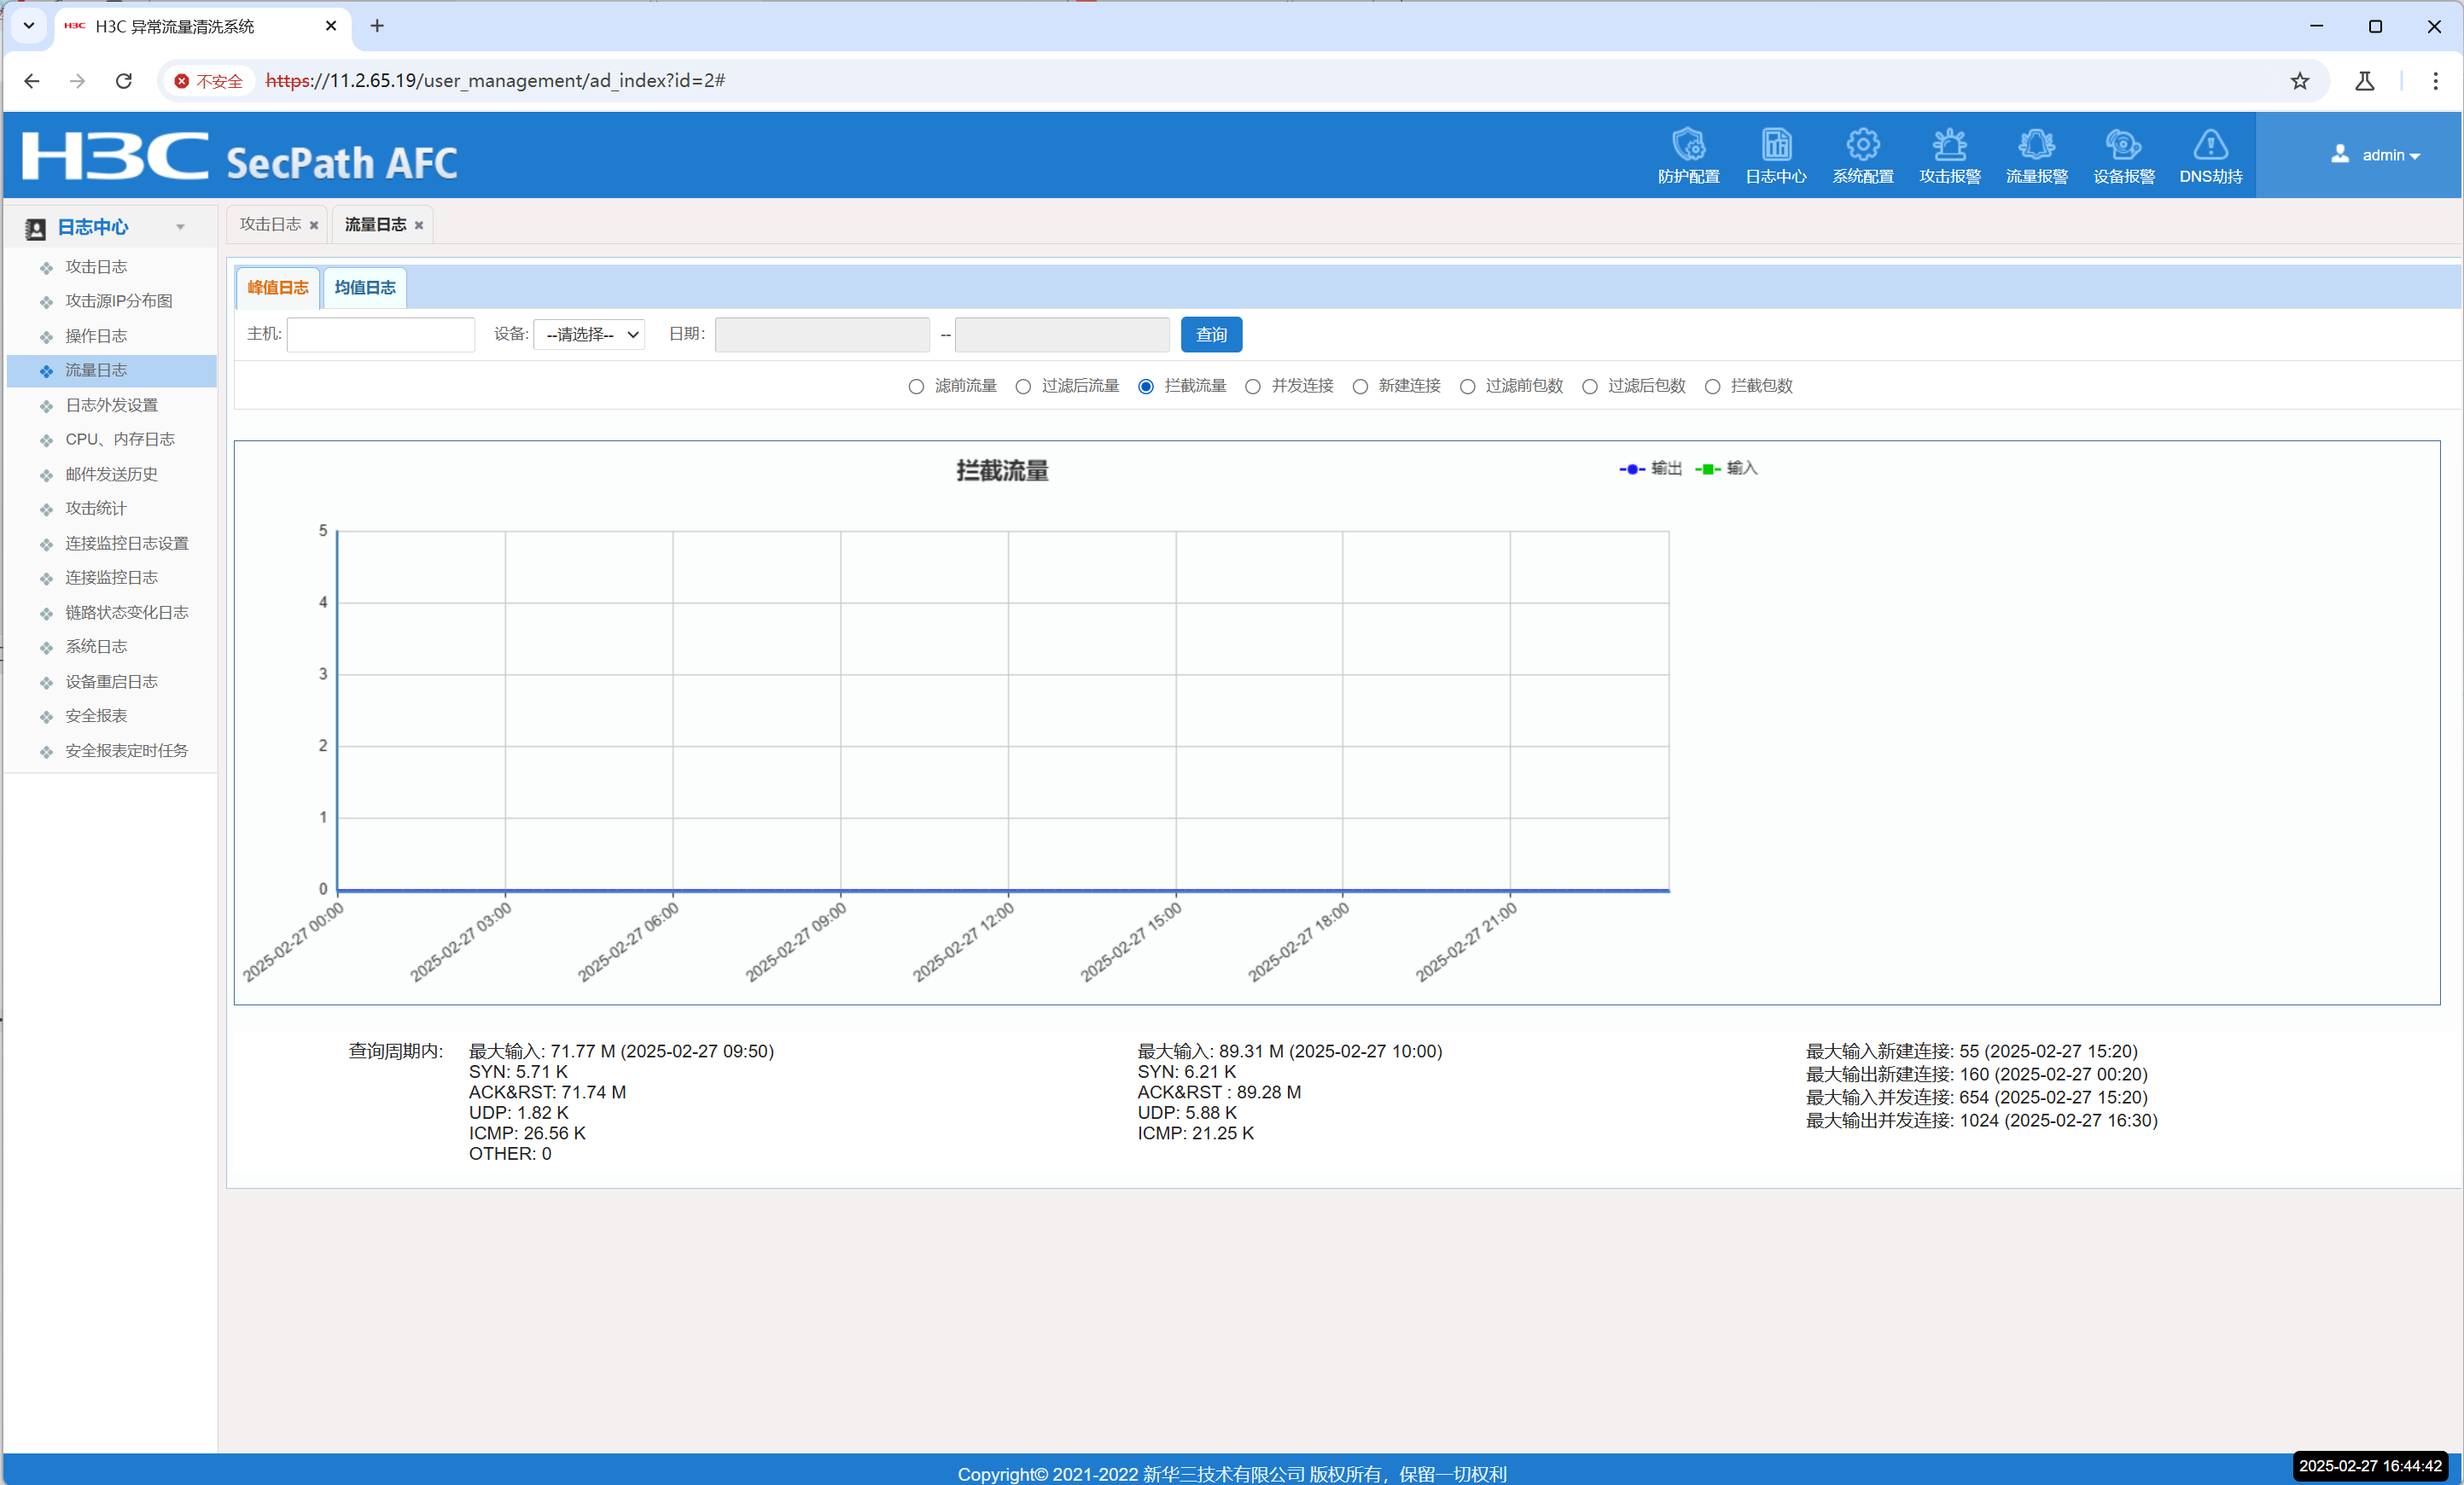Open 安全报表 in the sidebar

(x=96, y=715)
